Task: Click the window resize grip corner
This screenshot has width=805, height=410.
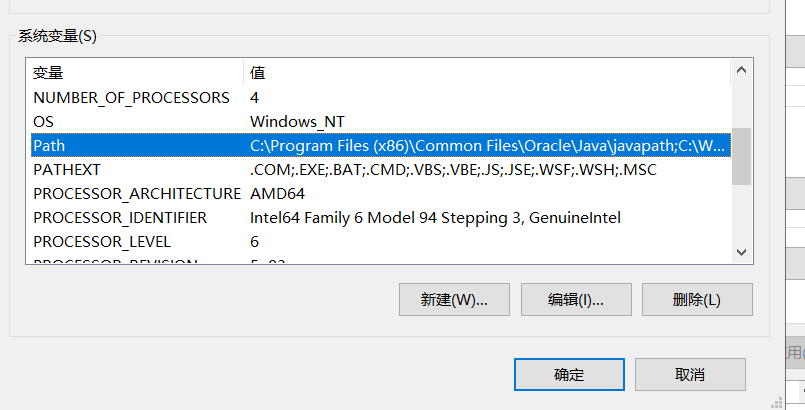Action: click(777, 402)
